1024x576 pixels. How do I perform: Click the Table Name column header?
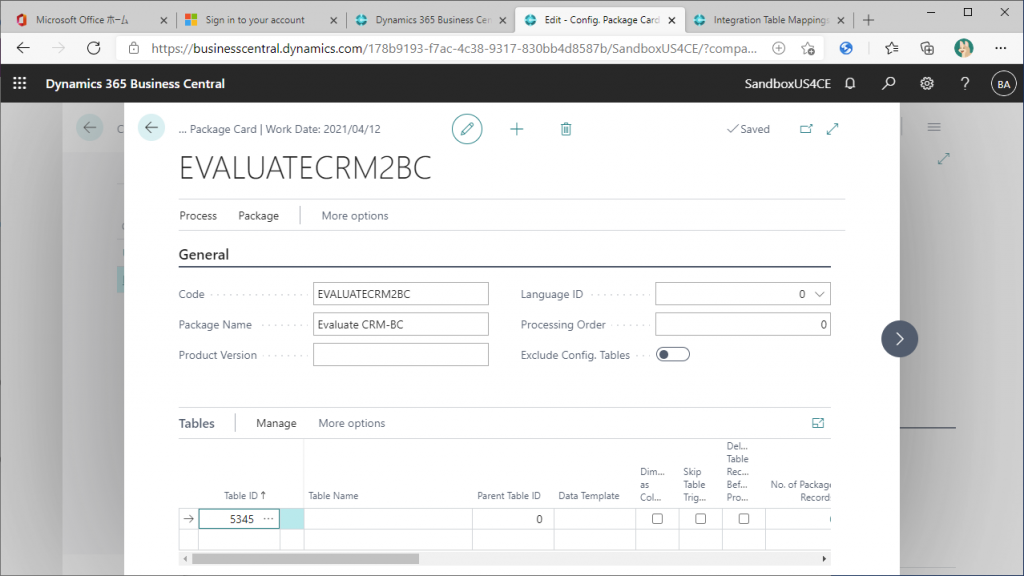point(333,496)
